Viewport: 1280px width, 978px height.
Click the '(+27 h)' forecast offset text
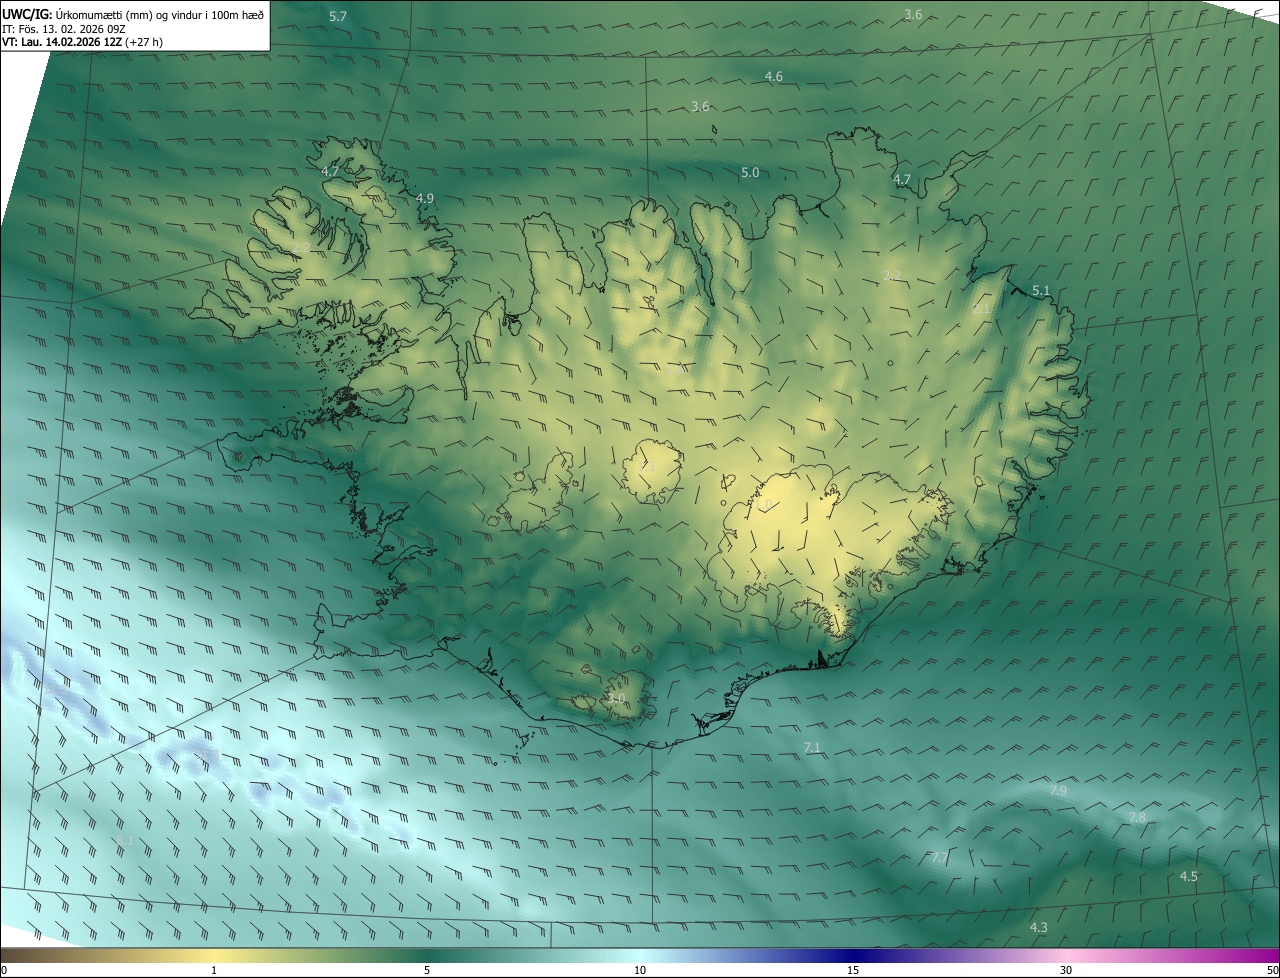pos(145,42)
